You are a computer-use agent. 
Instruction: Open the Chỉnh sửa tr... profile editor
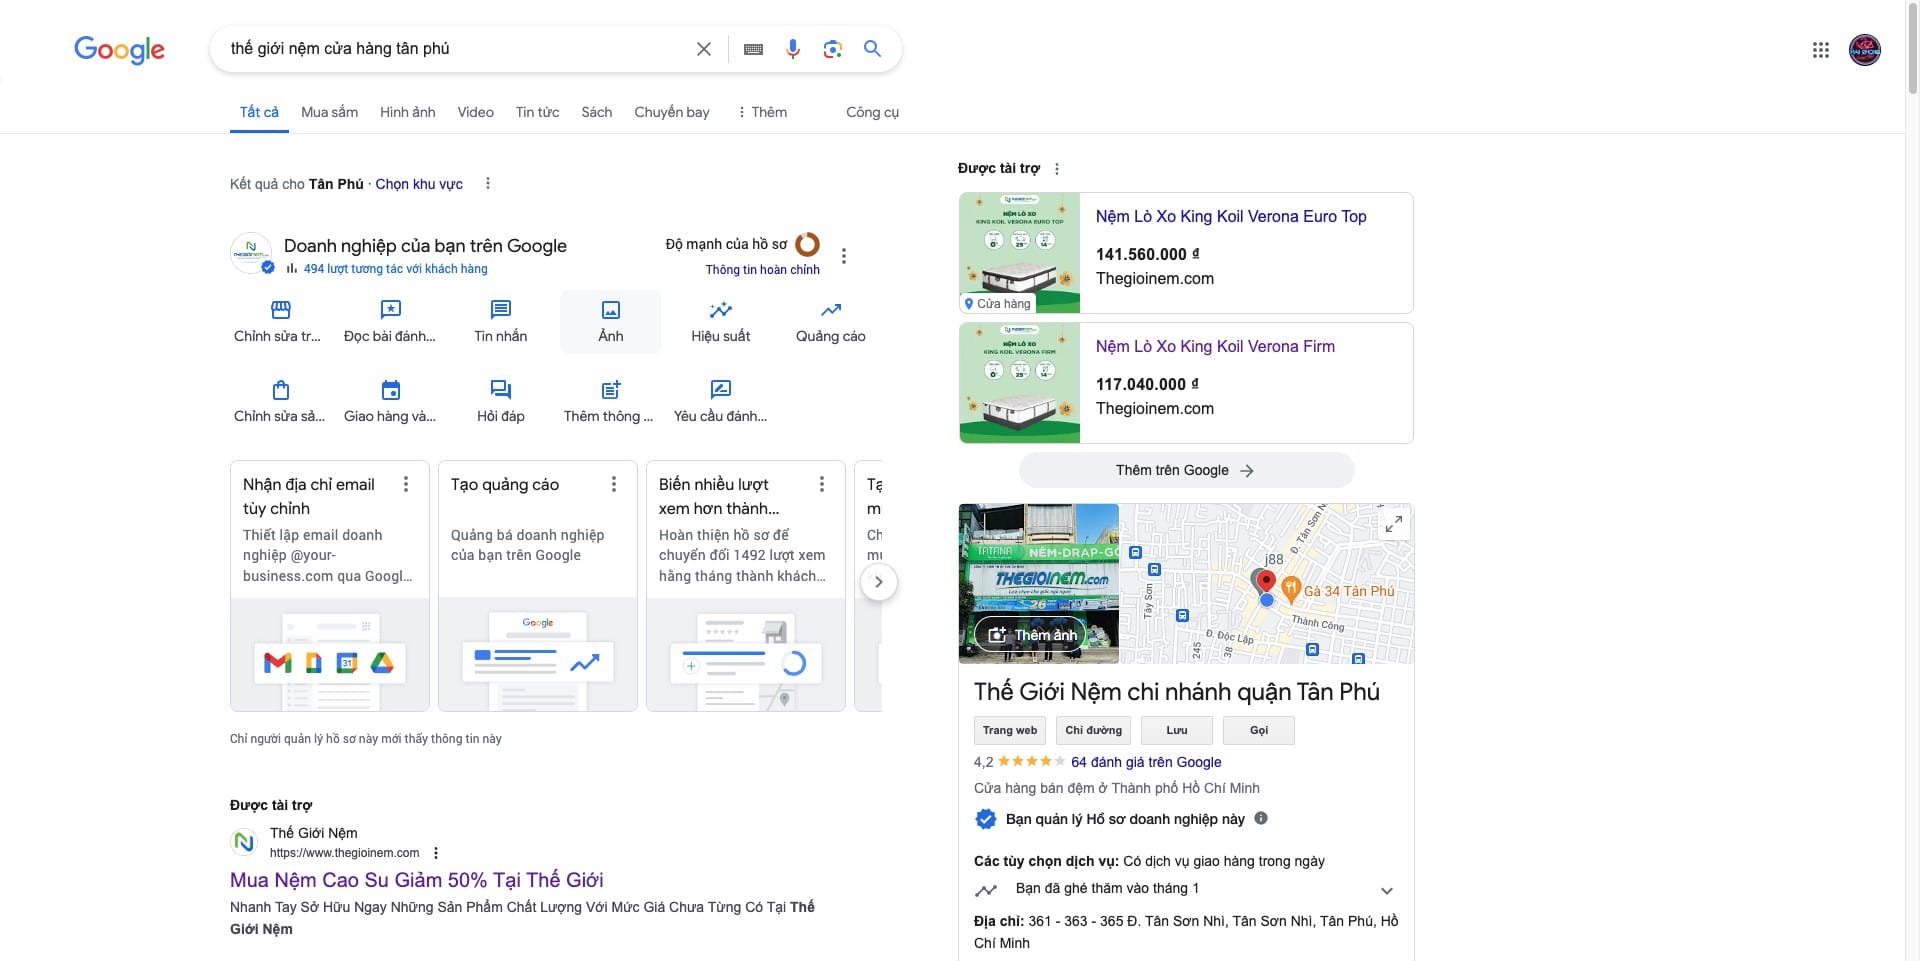coord(279,321)
